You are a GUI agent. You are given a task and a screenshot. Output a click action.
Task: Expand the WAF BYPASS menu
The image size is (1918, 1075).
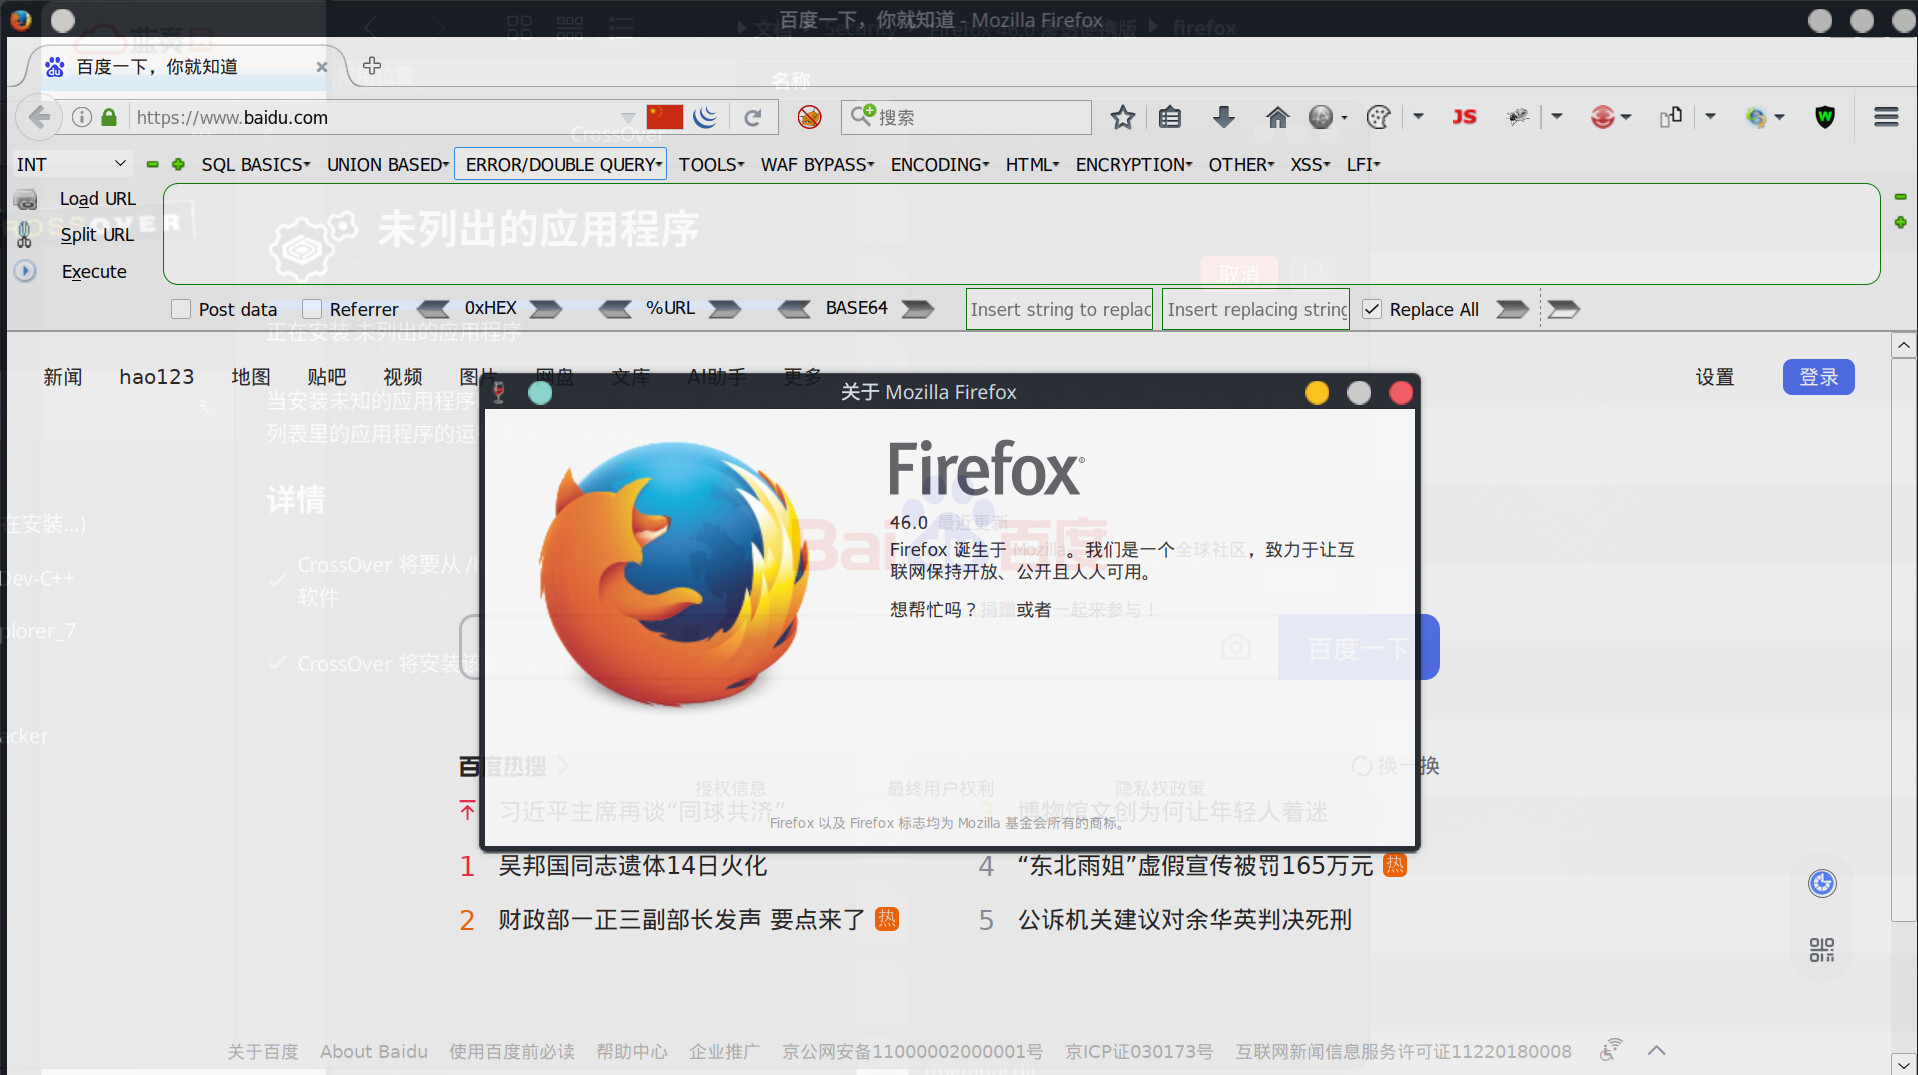coord(818,164)
